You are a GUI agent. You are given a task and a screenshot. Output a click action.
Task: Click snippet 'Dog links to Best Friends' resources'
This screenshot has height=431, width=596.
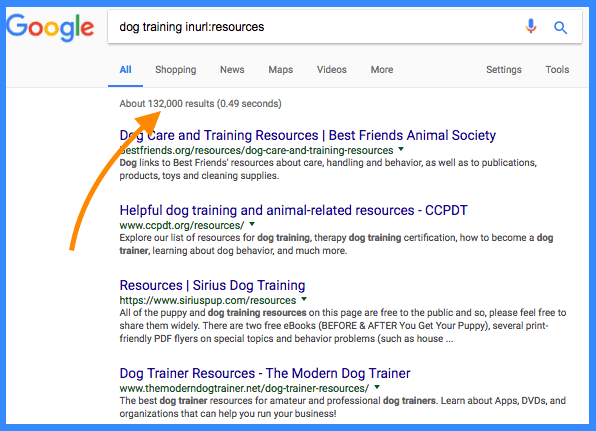point(328,169)
